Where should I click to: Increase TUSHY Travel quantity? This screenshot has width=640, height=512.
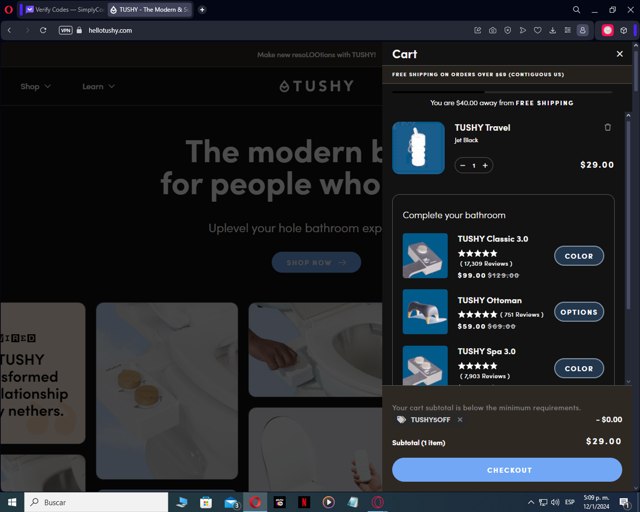tap(485, 165)
